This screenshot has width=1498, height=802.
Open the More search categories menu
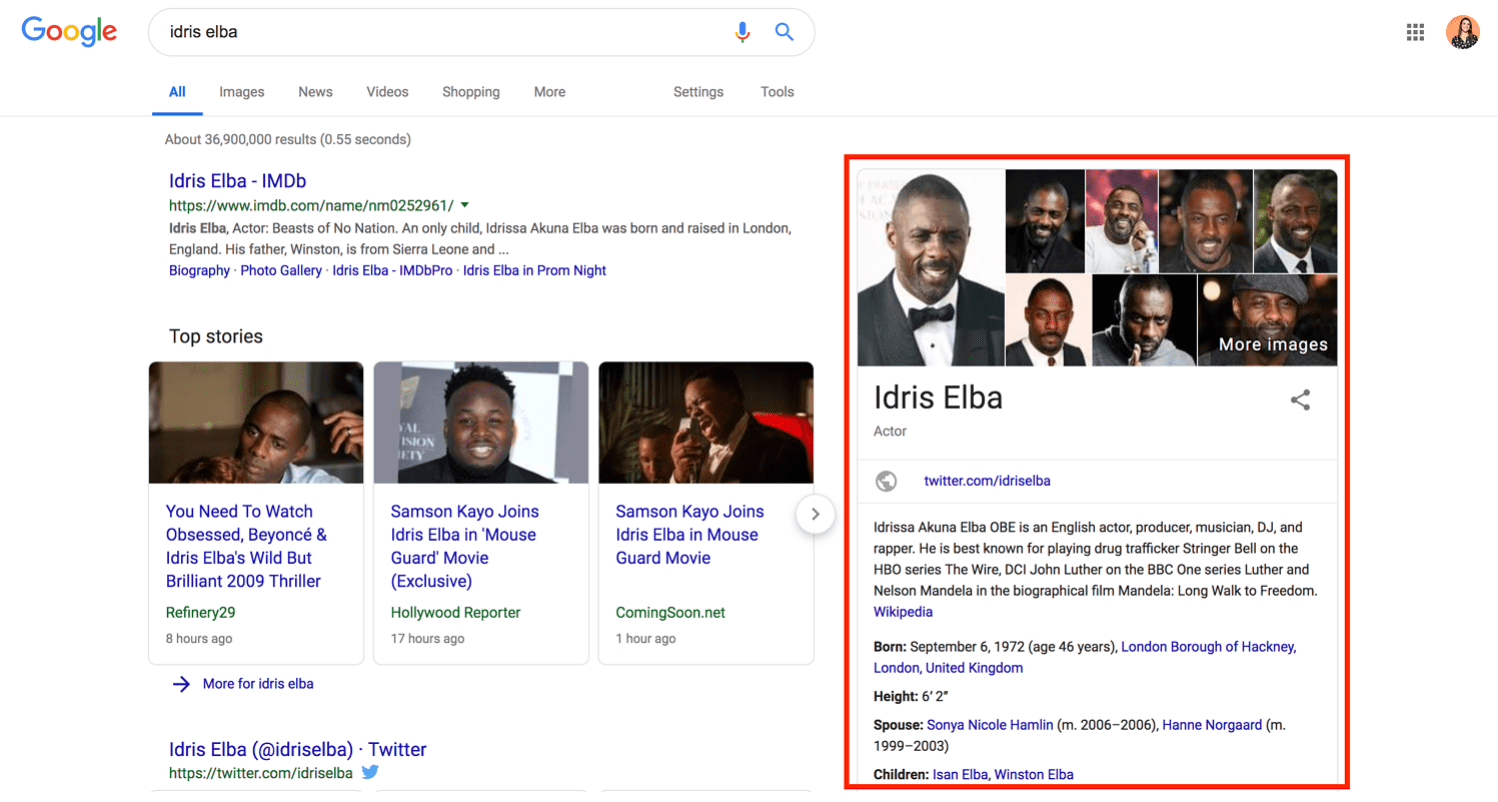click(x=549, y=92)
